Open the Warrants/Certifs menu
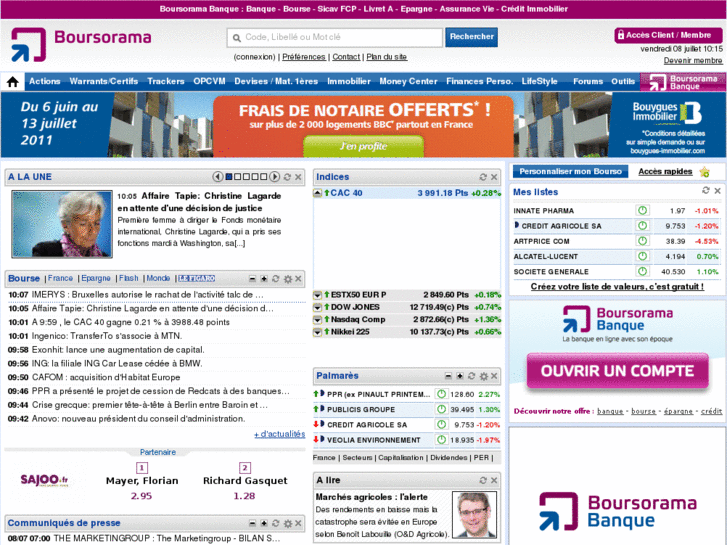The image size is (727, 545). pyautogui.click(x=104, y=81)
